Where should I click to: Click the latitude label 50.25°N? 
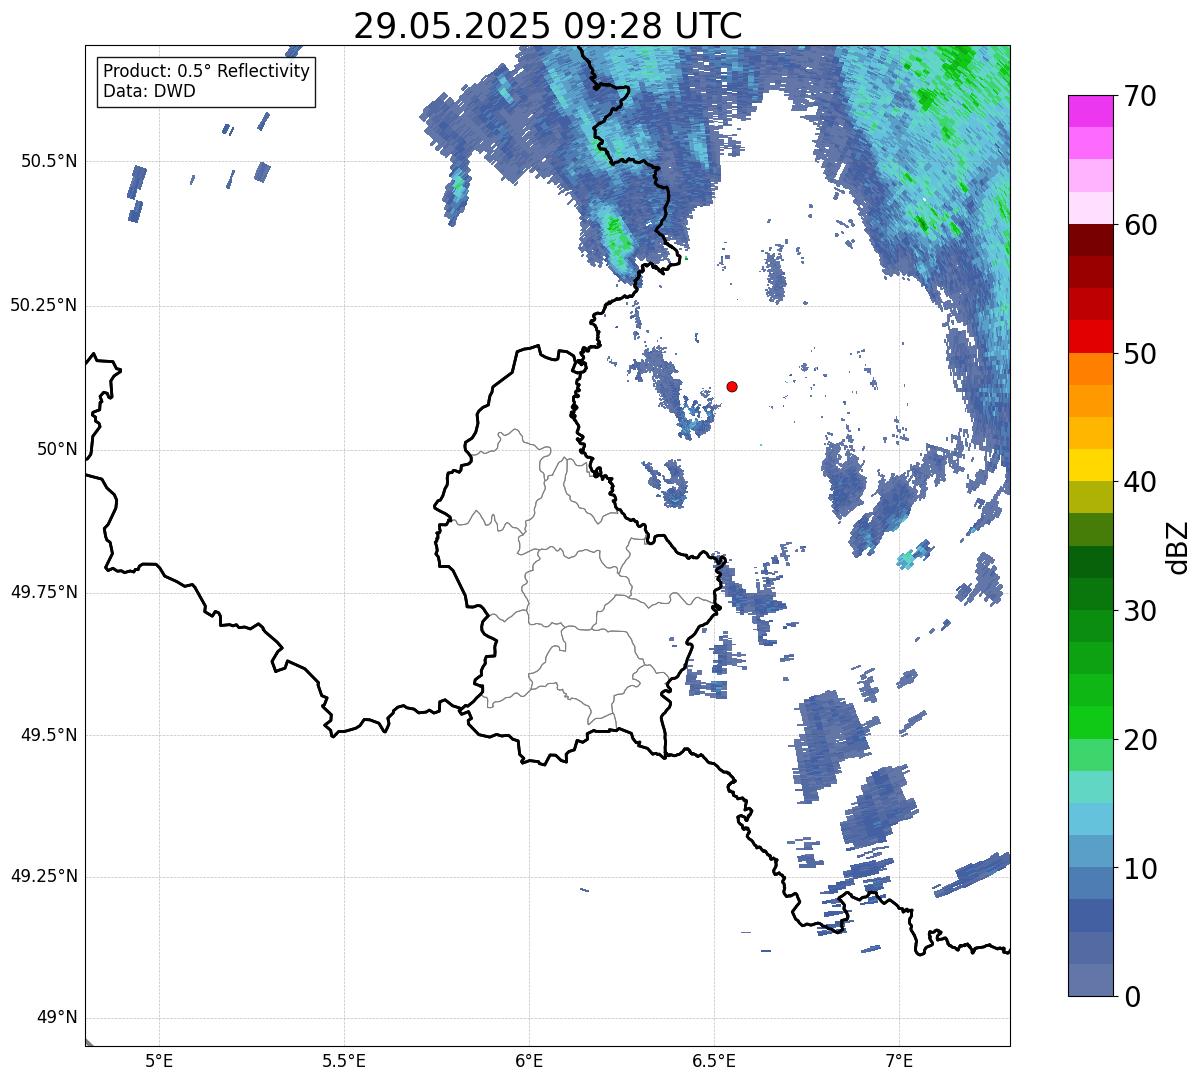coord(43,306)
